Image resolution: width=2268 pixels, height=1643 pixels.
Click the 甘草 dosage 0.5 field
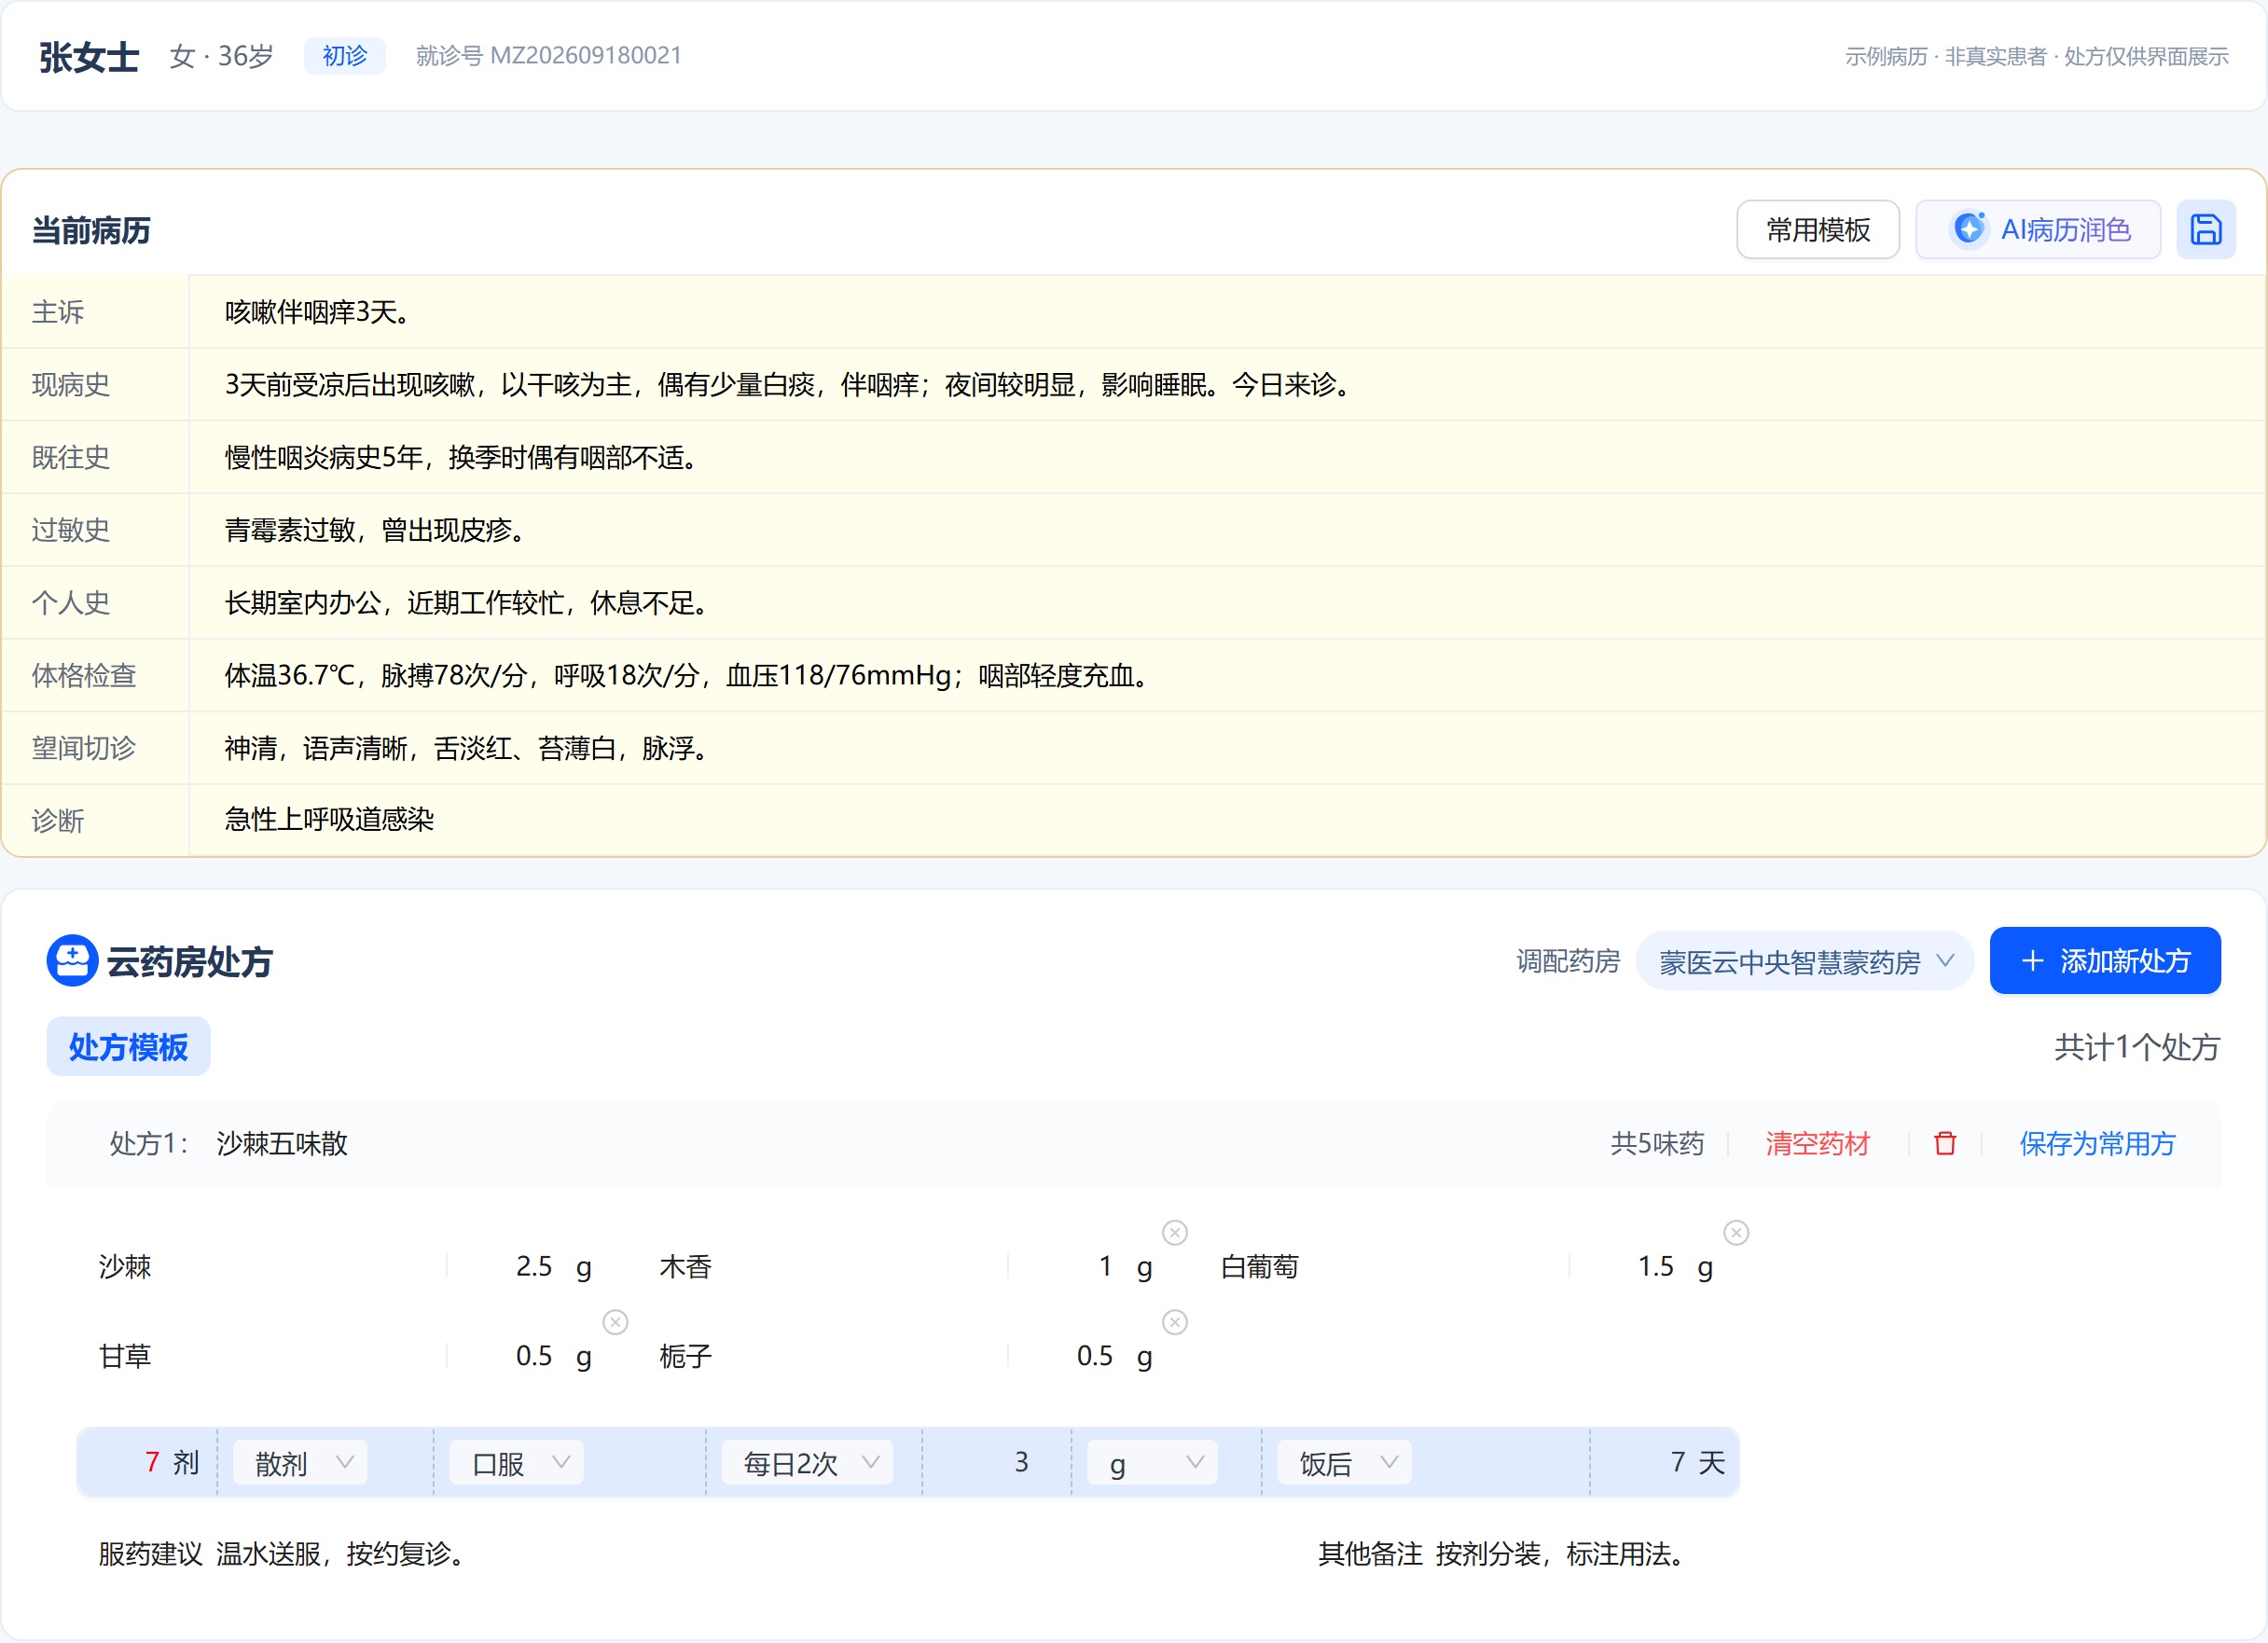click(x=533, y=1356)
